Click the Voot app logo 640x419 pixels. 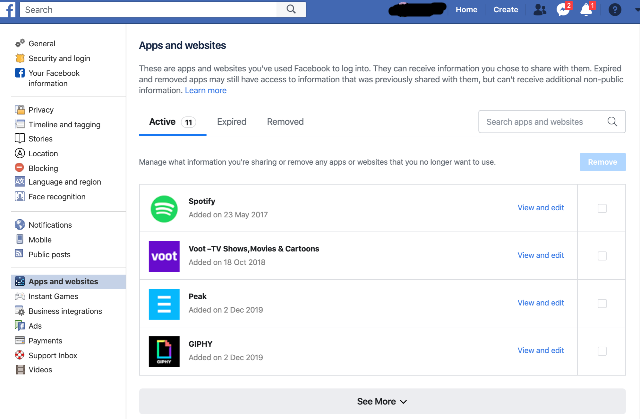(x=164, y=256)
